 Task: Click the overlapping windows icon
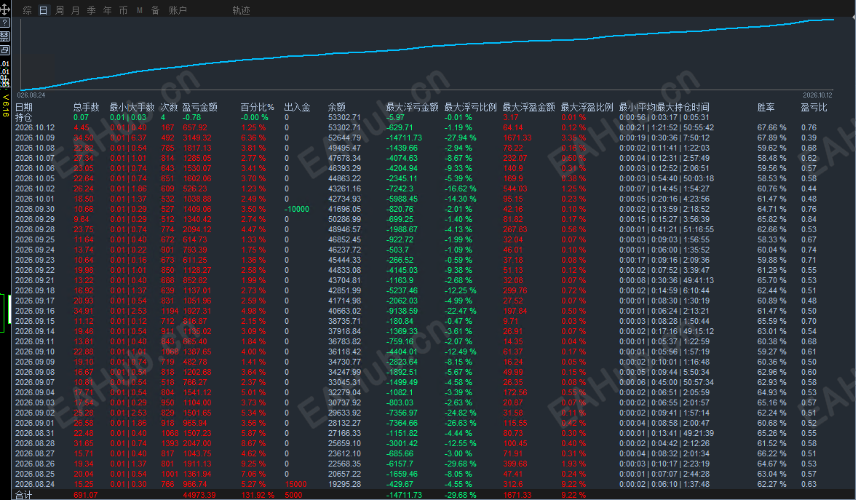click(5, 50)
